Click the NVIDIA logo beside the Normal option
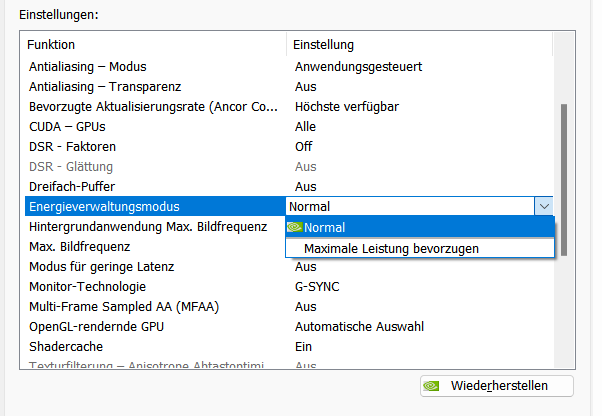Image resolution: width=602 pixels, height=416 pixels. point(294,227)
